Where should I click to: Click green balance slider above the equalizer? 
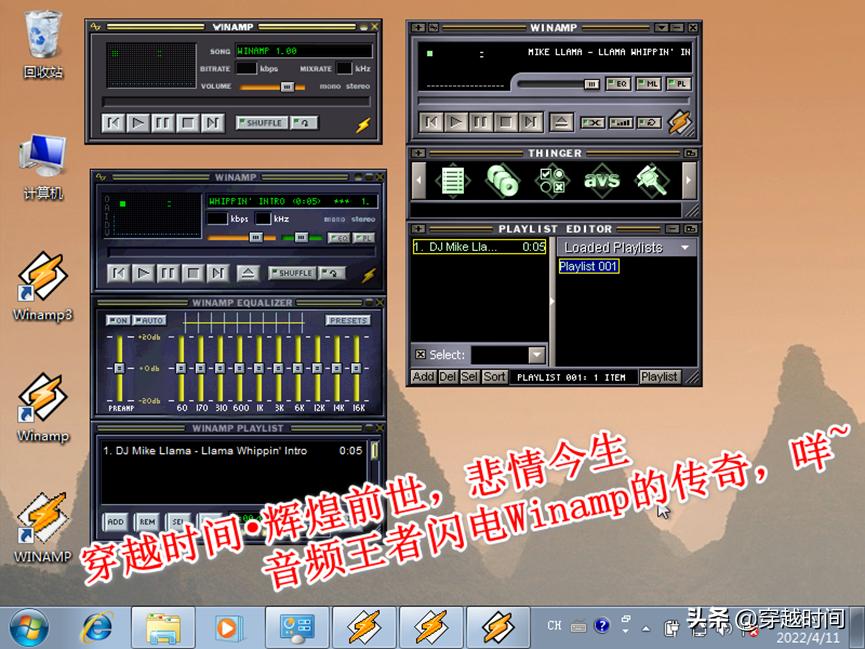[x=301, y=237]
